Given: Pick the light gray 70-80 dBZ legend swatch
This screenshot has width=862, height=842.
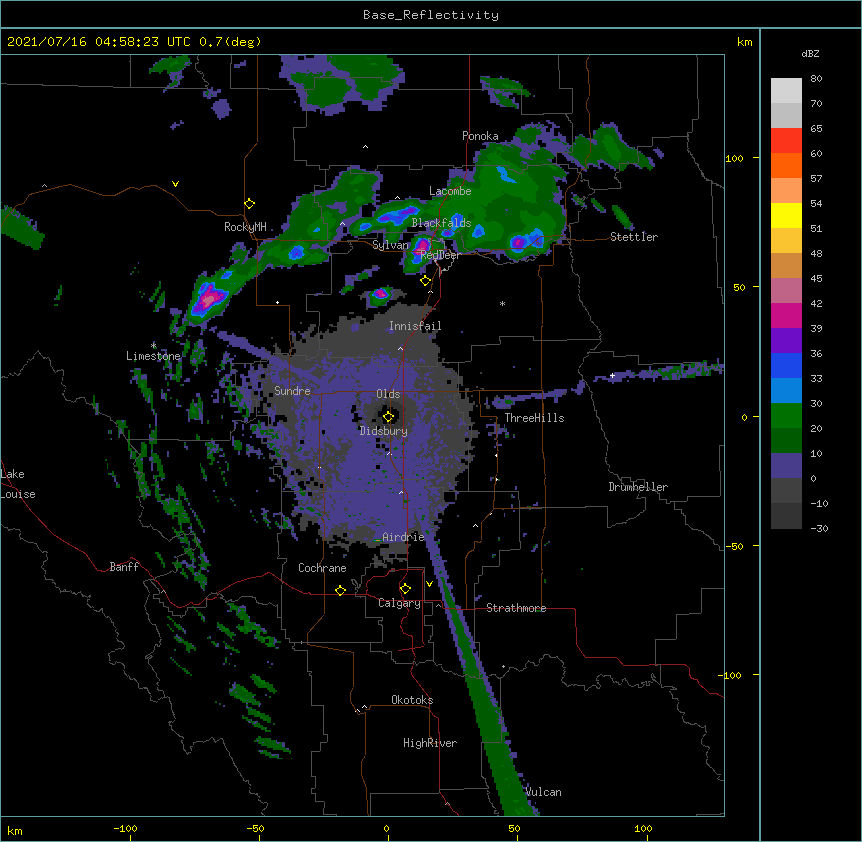Looking at the screenshot, I should [x=786, y=91].
